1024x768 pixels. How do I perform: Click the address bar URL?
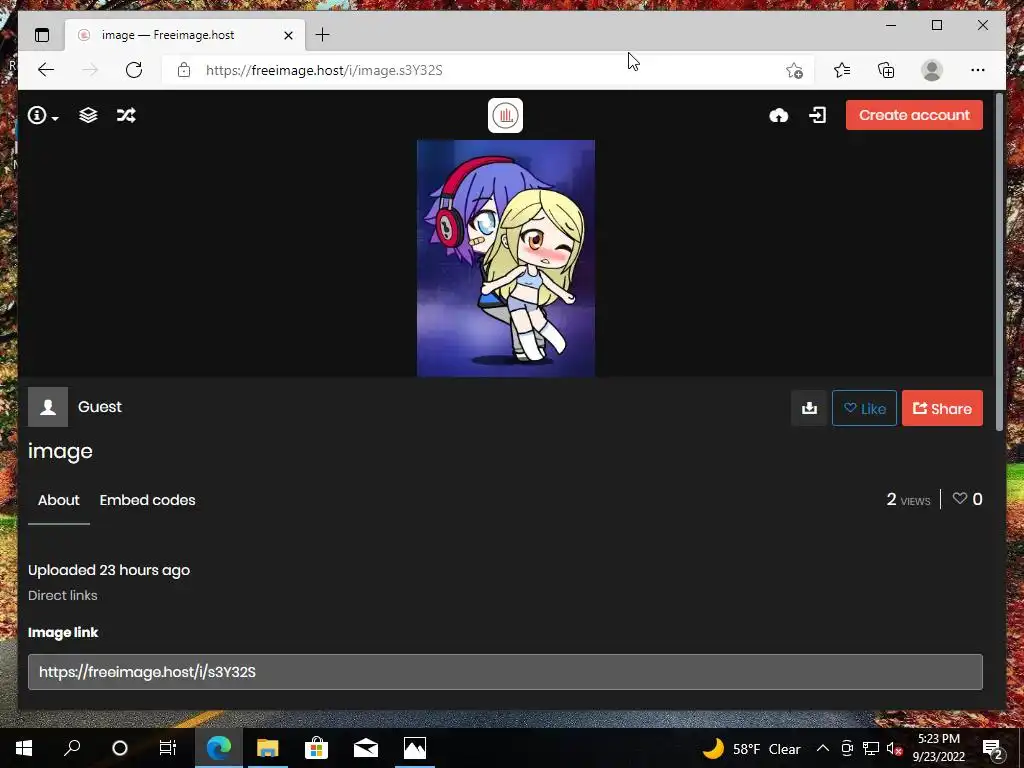click(x=325, y=70)
